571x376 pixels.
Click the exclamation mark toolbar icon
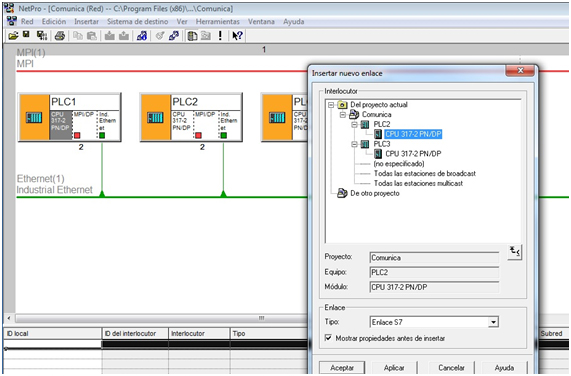tap(220, 36)
